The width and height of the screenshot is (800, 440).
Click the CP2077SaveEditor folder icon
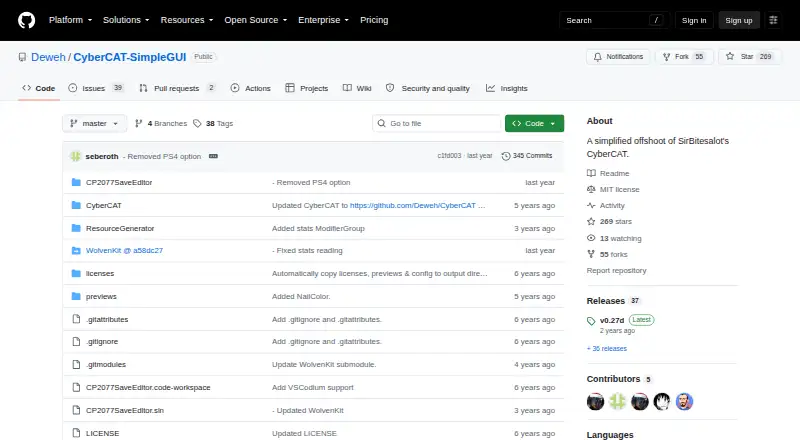pos(76,182)
